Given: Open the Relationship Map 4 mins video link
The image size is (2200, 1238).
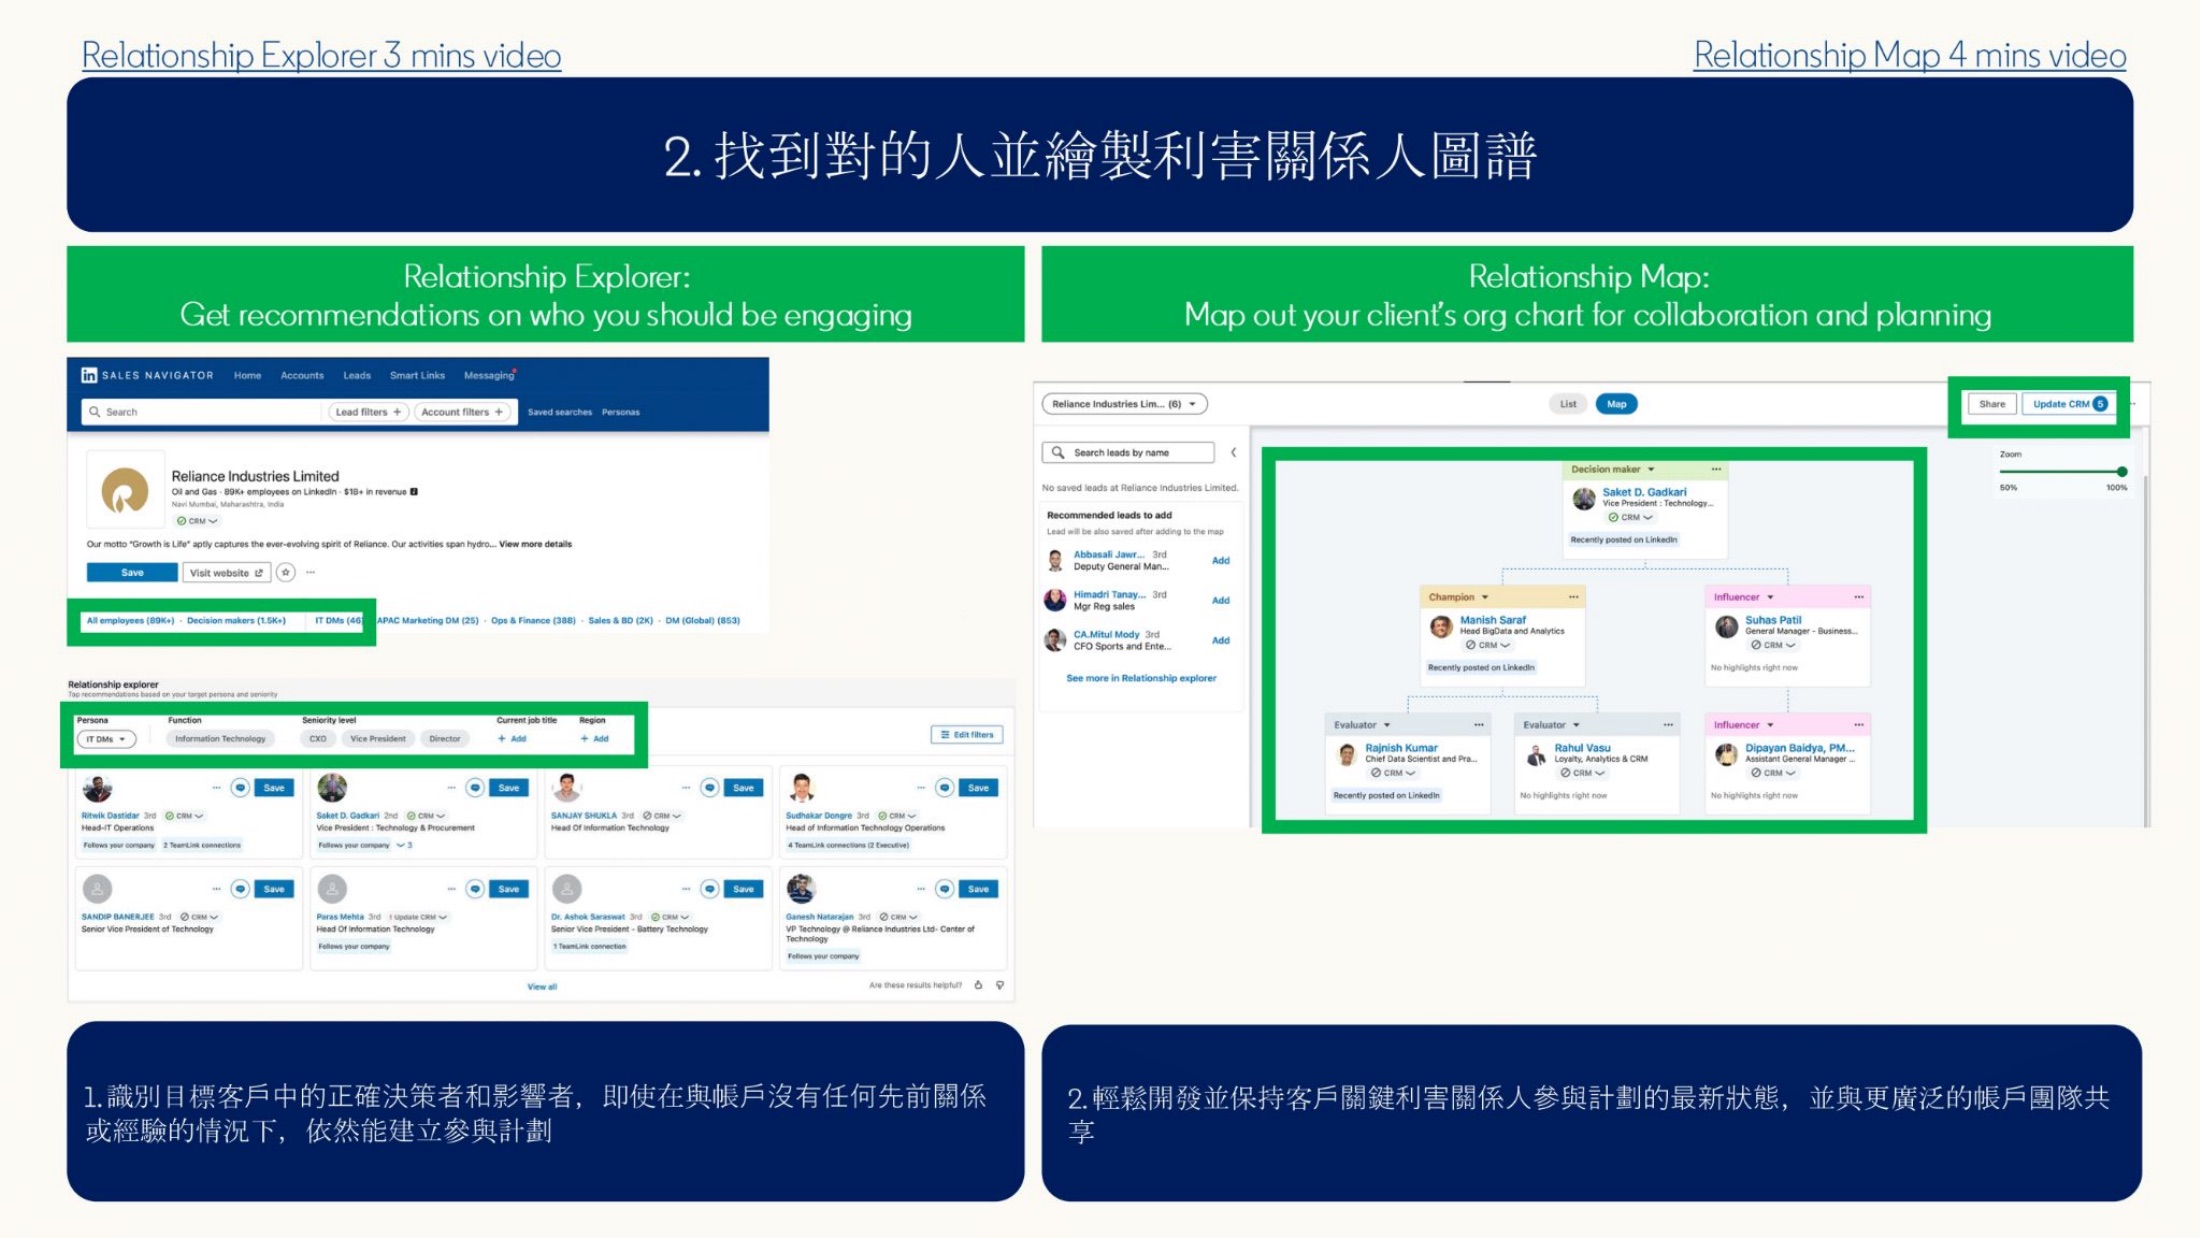Looking at the screenshot, I should [x=1910, y=55].
